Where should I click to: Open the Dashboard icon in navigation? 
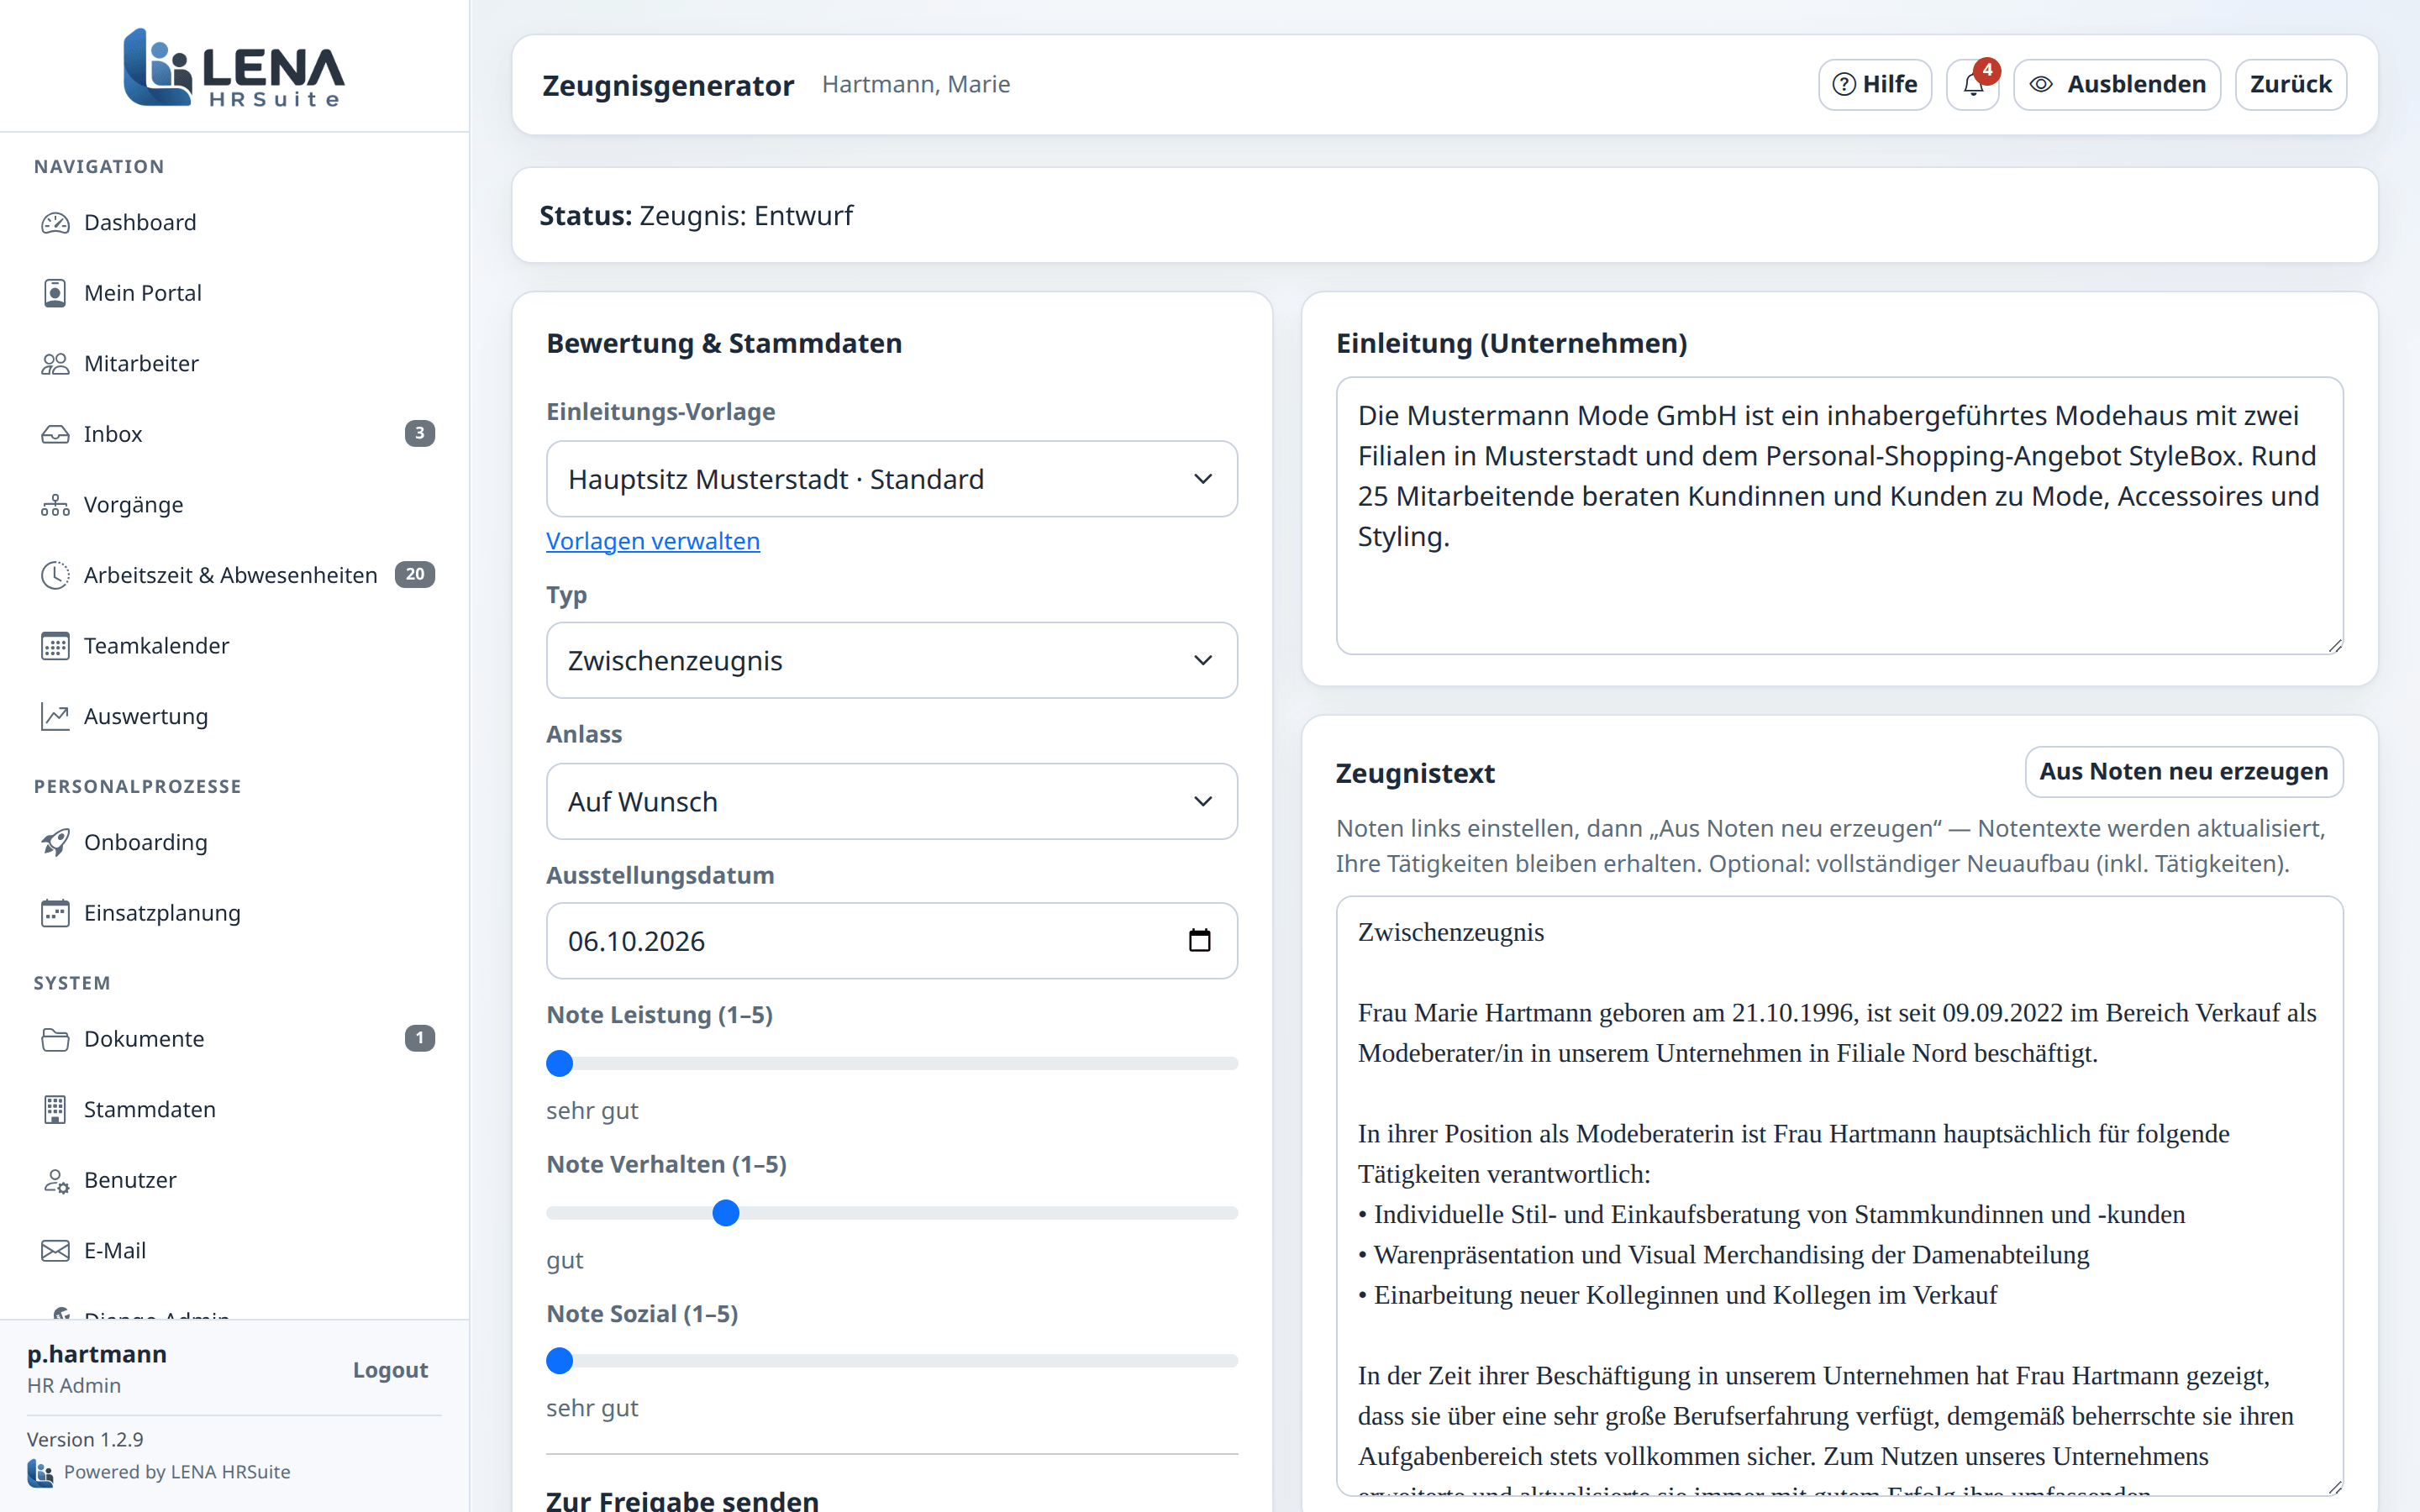[x=55, y=222]
